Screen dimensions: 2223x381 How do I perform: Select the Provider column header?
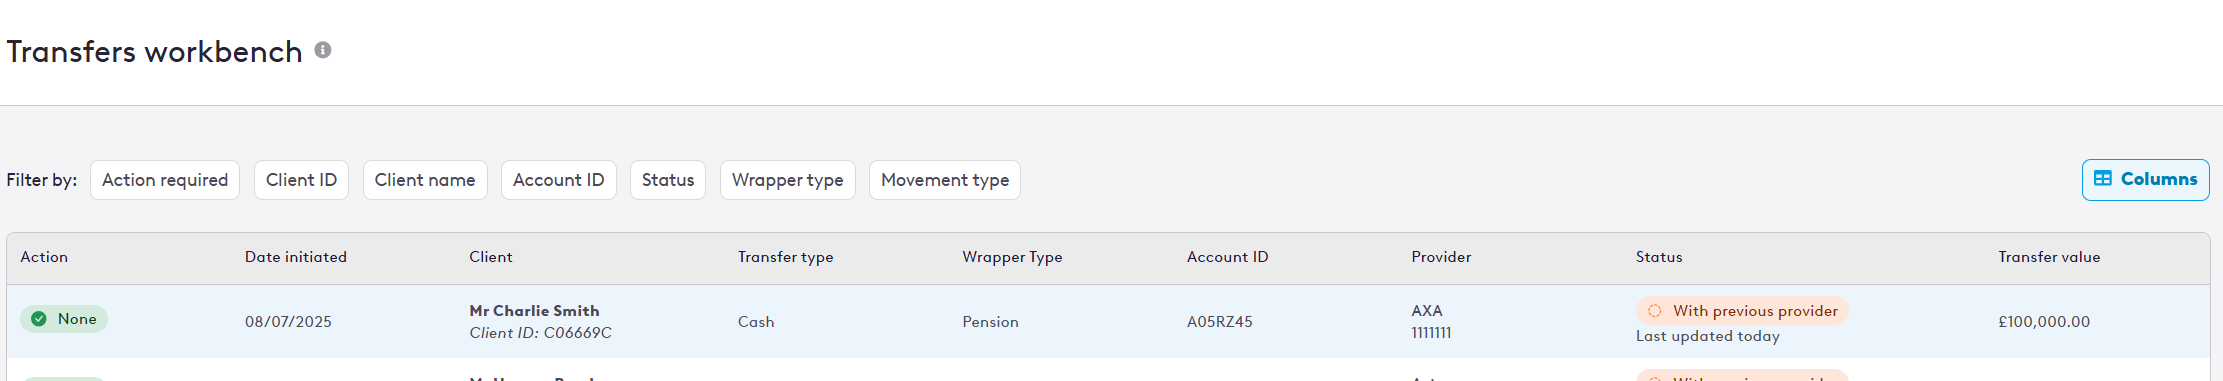tap(1441, 257)
